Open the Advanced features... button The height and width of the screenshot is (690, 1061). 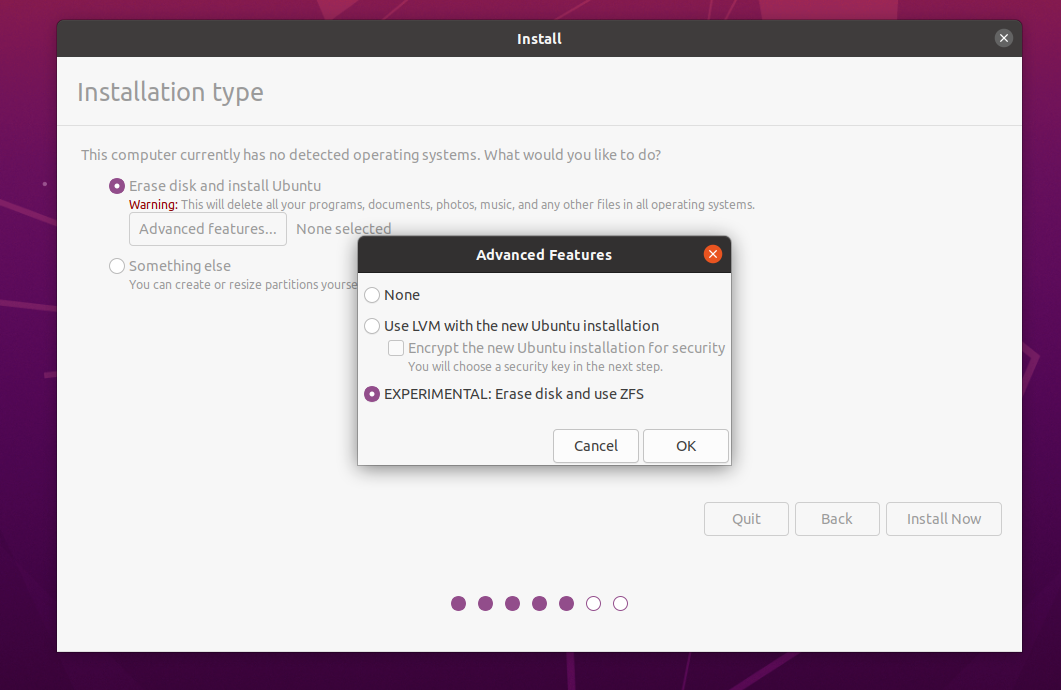(208, 229)
